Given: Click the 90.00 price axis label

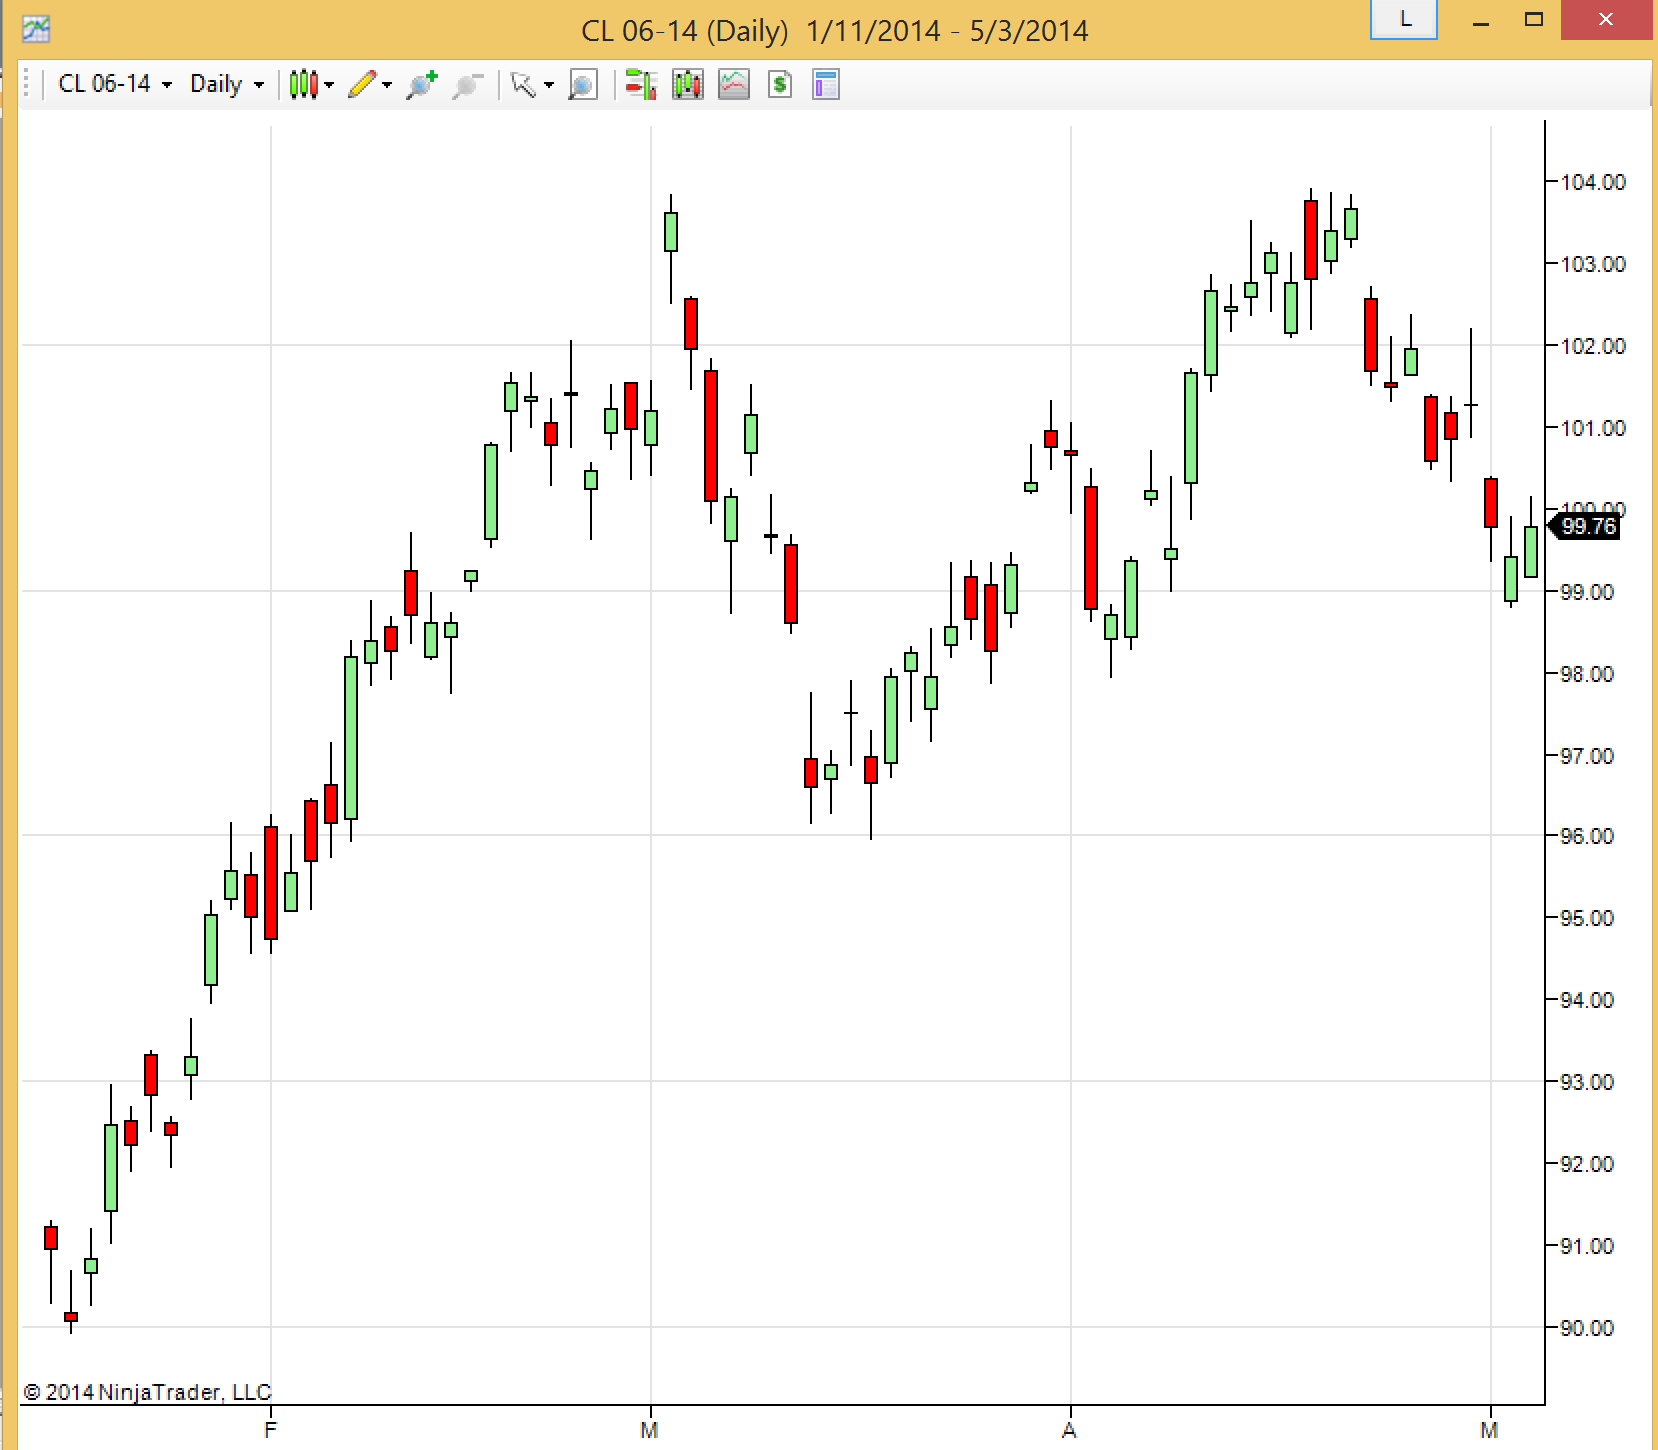Looking at the screenshot, I should point(1587,1328).
